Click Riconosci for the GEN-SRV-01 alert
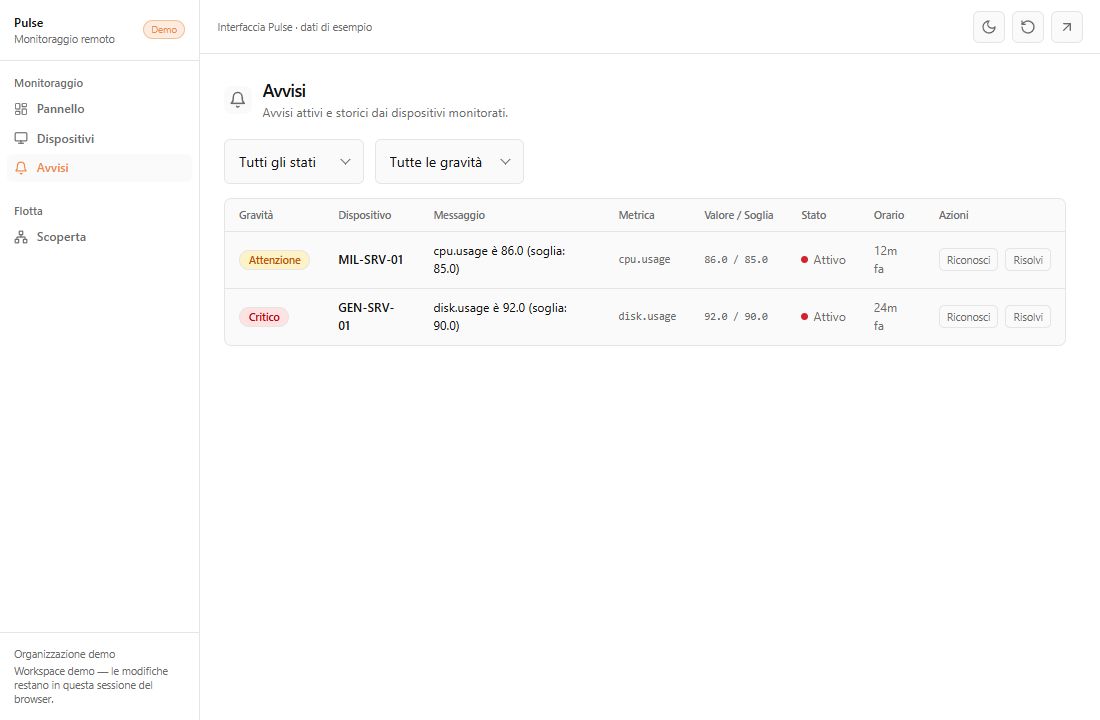Viewport: 1100px width, 720px height. [968, 317]
